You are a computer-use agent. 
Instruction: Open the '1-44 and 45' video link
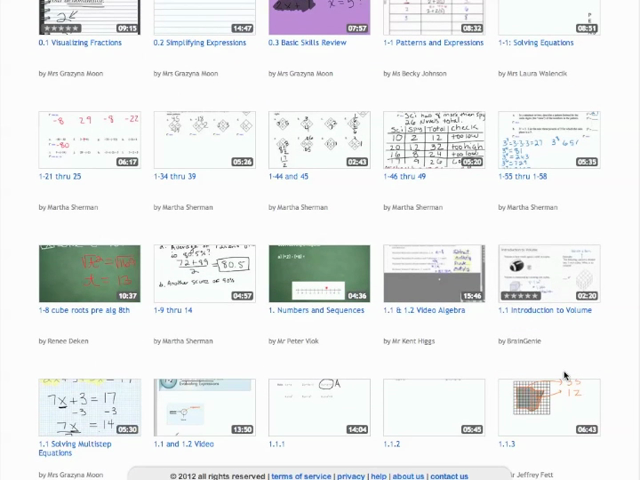point(288,177)
